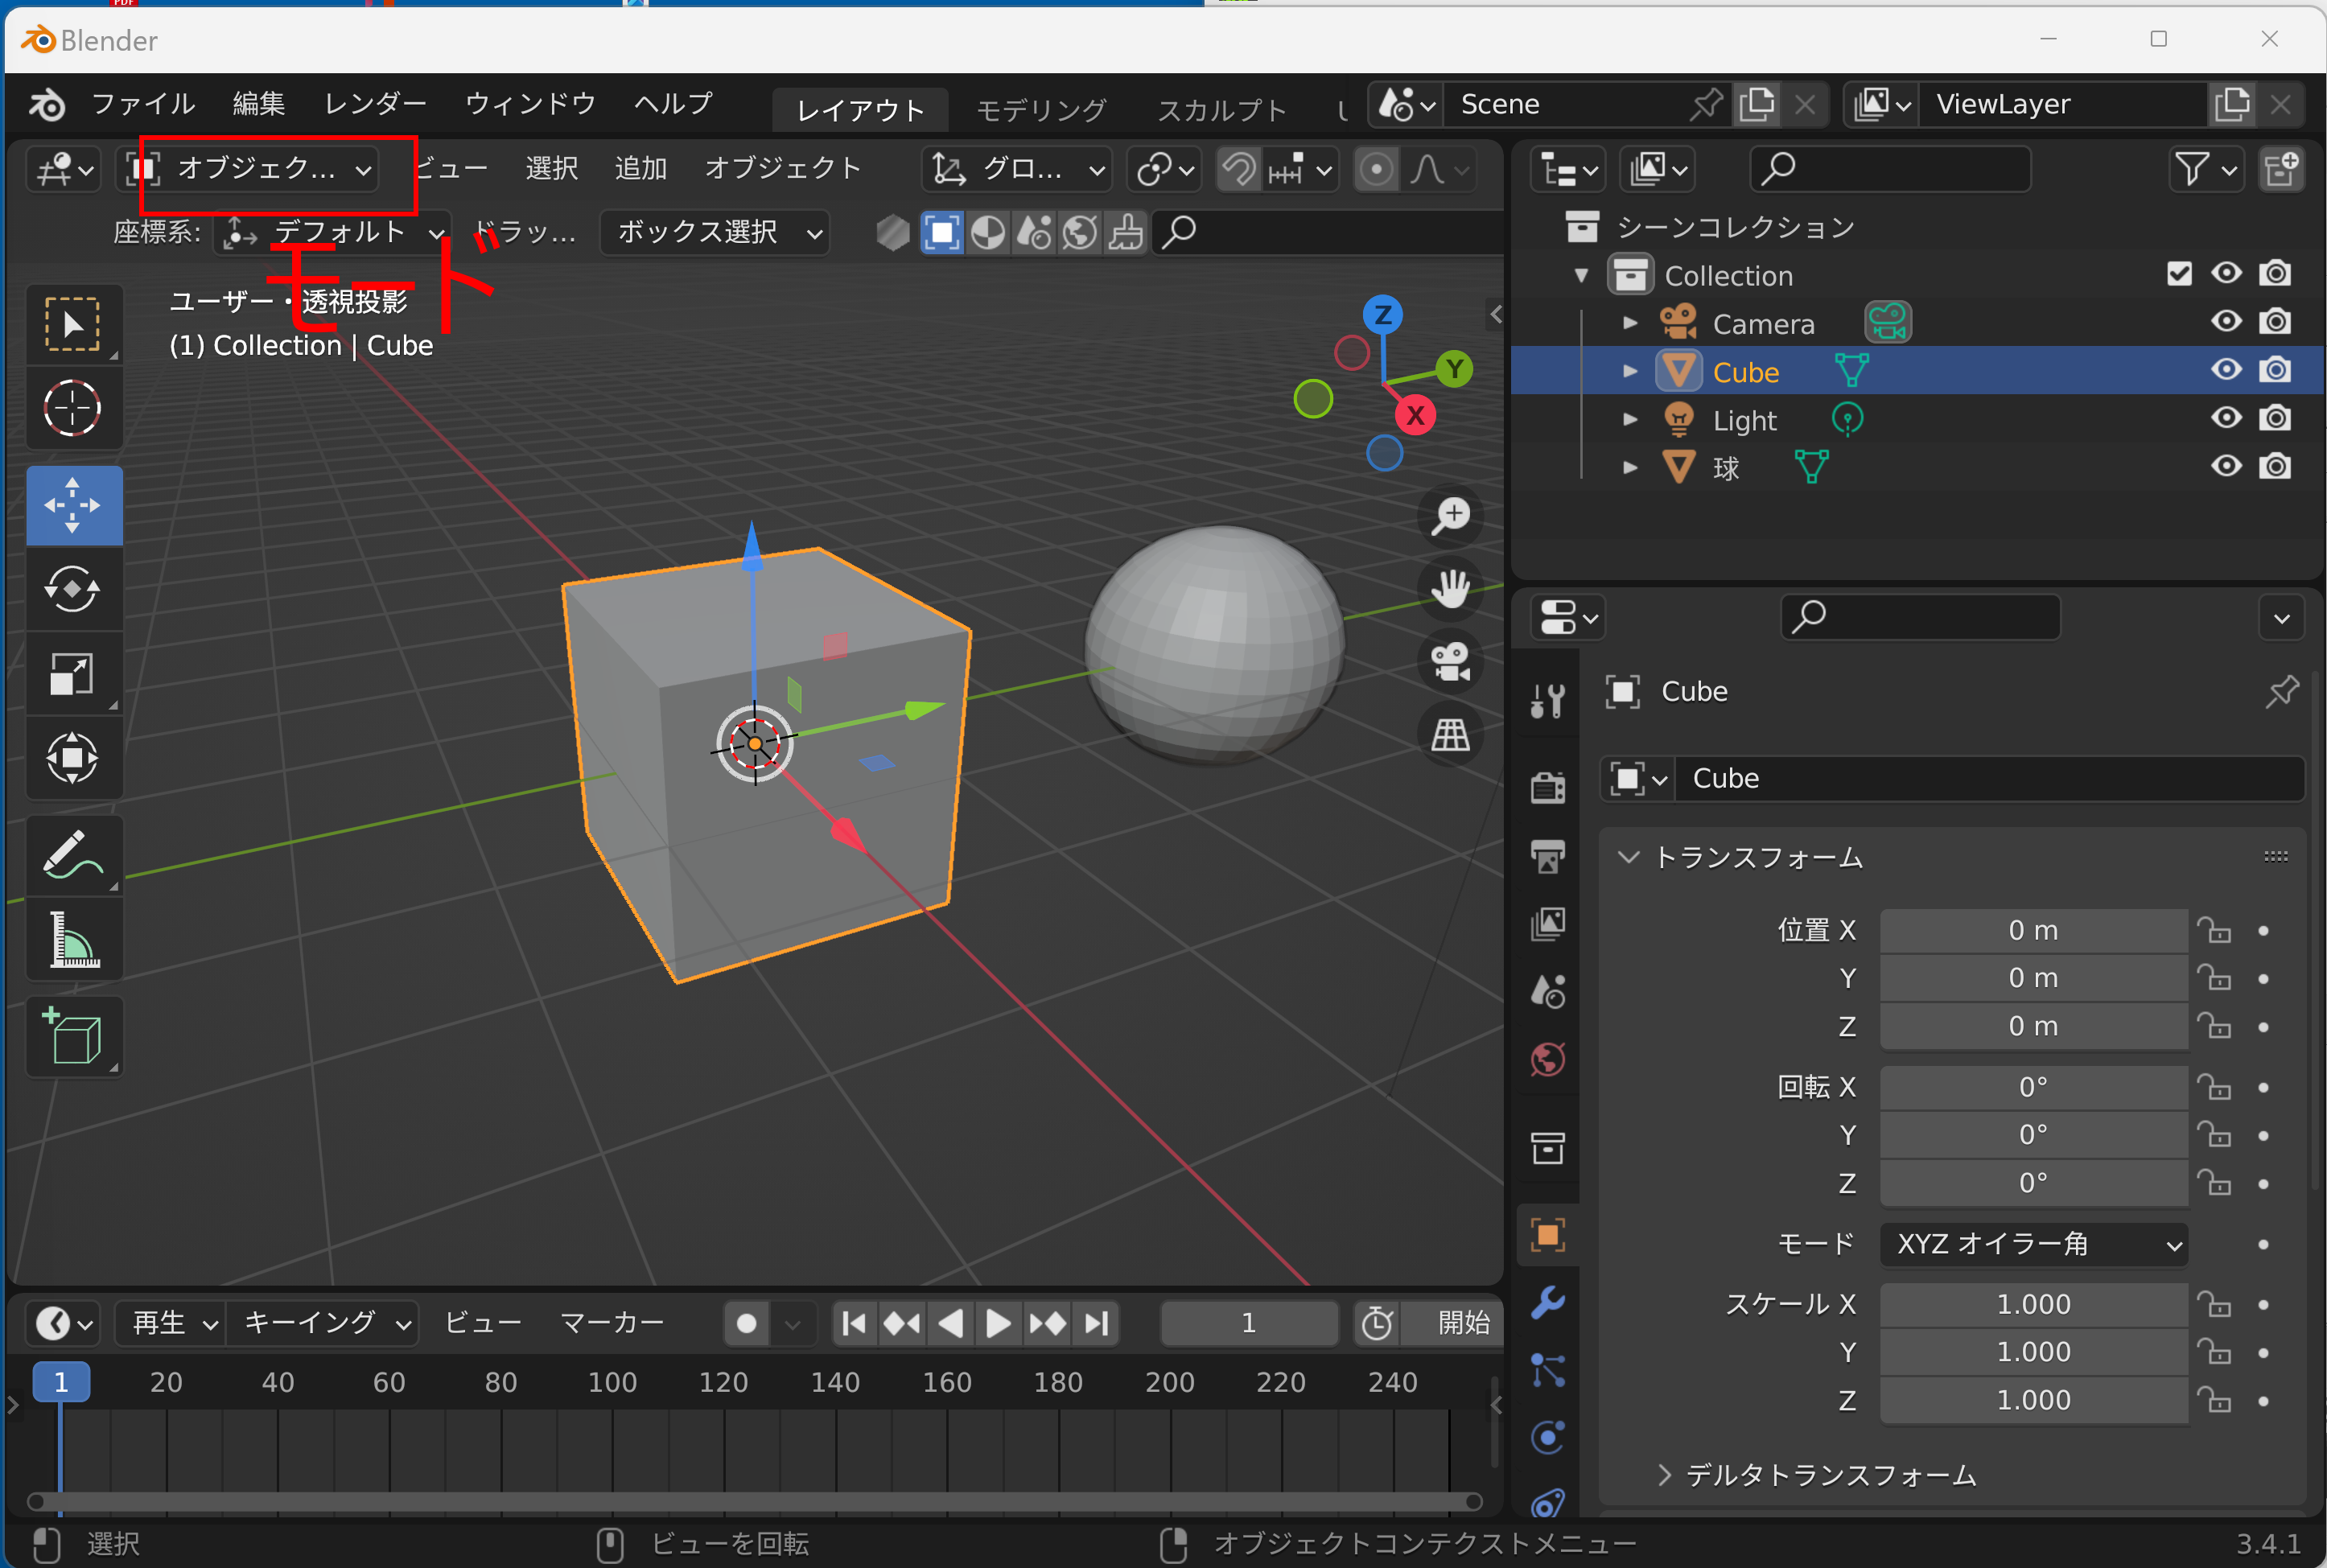The width and height of the screenshot is (2327, 1568).
Task: Open the 編集 menu
Action: click(x=259, y=104)
